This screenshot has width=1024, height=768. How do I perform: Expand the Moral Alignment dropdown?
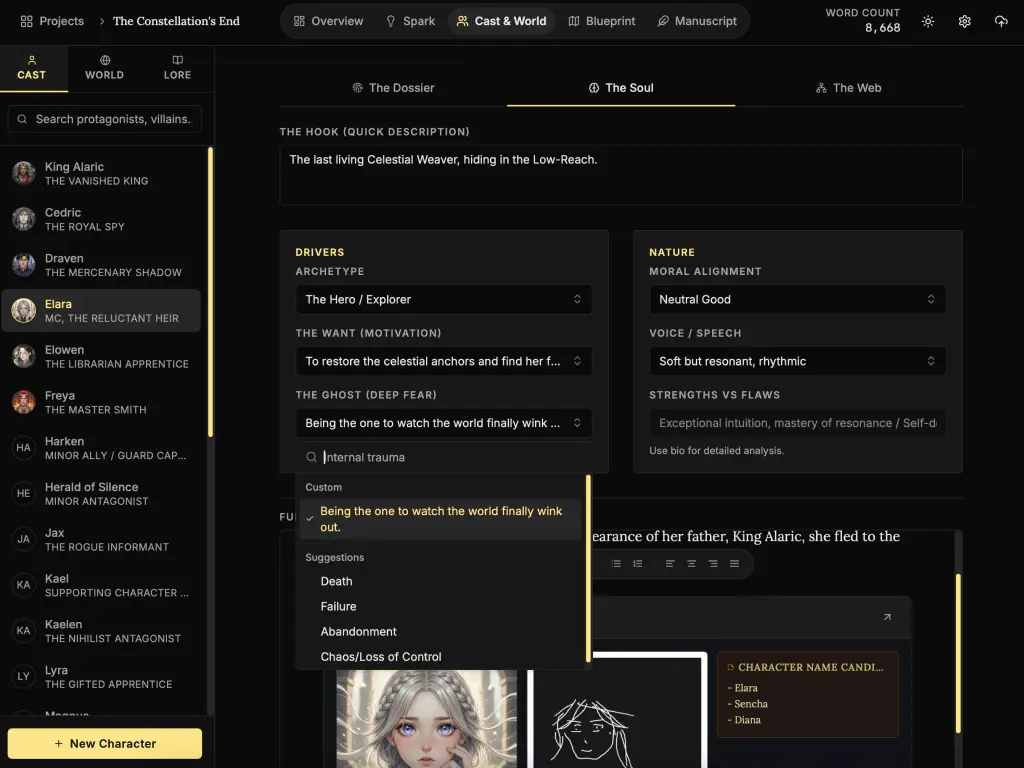pyautogui.click(x=797, y=299)
